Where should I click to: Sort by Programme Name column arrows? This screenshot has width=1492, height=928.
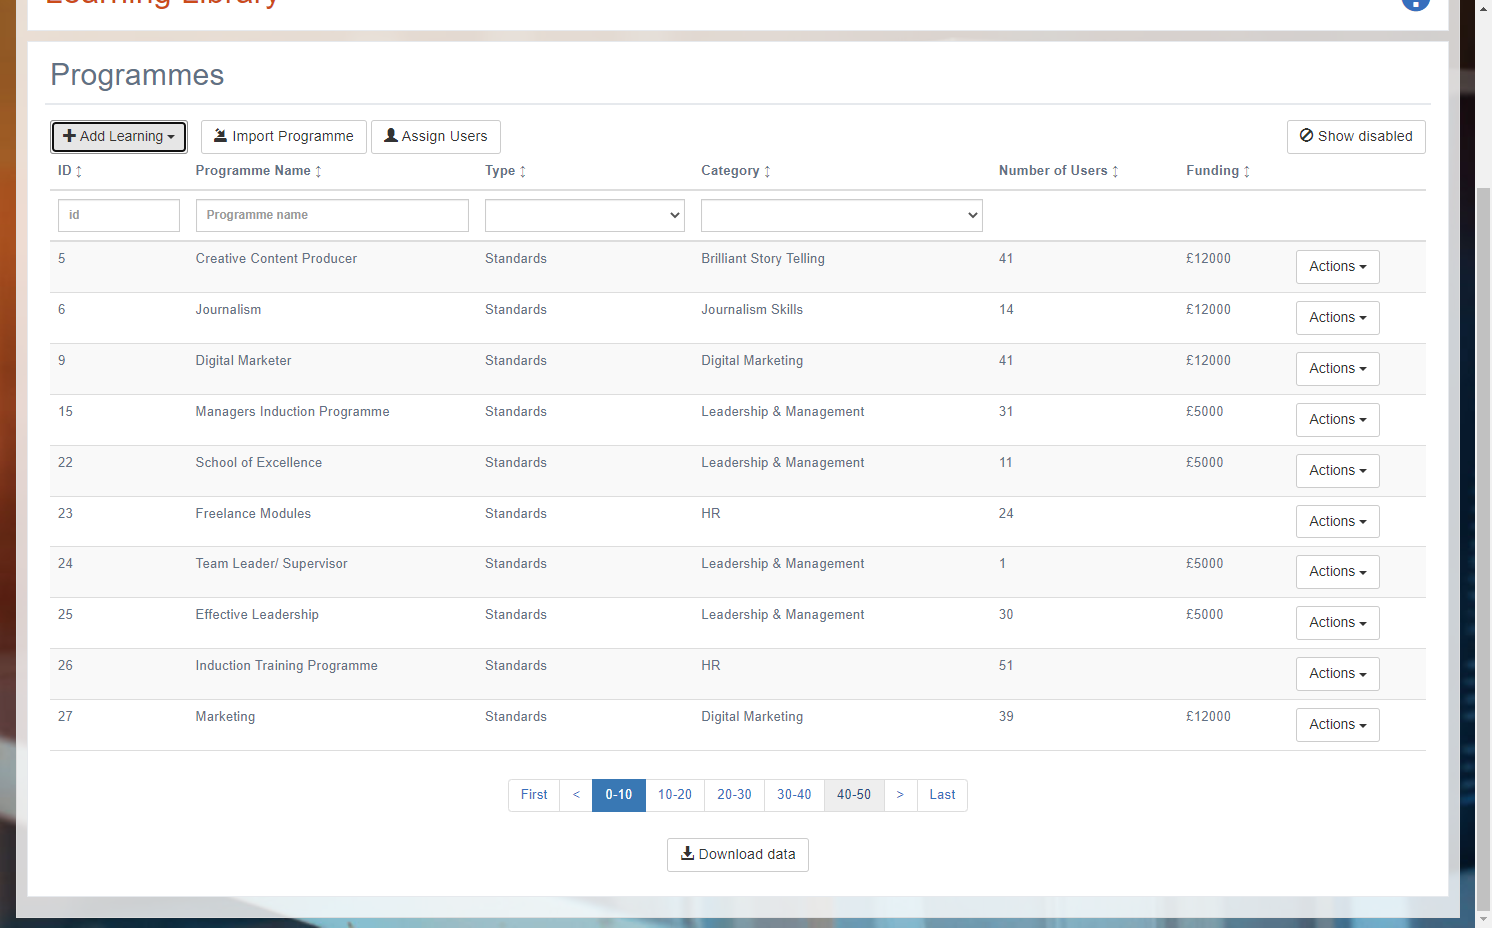pyautogui.click(x=318, y=171)
